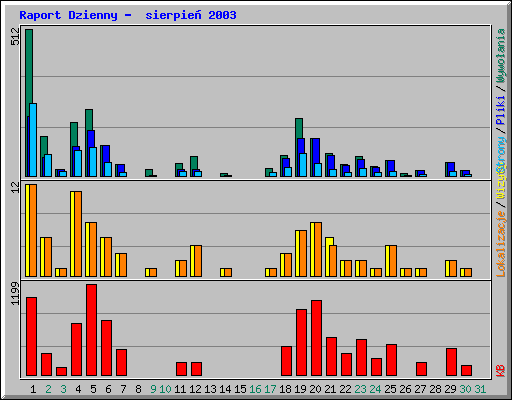Select the orange sites bar for day 4
Screen dimensions: 512x400
78,234
